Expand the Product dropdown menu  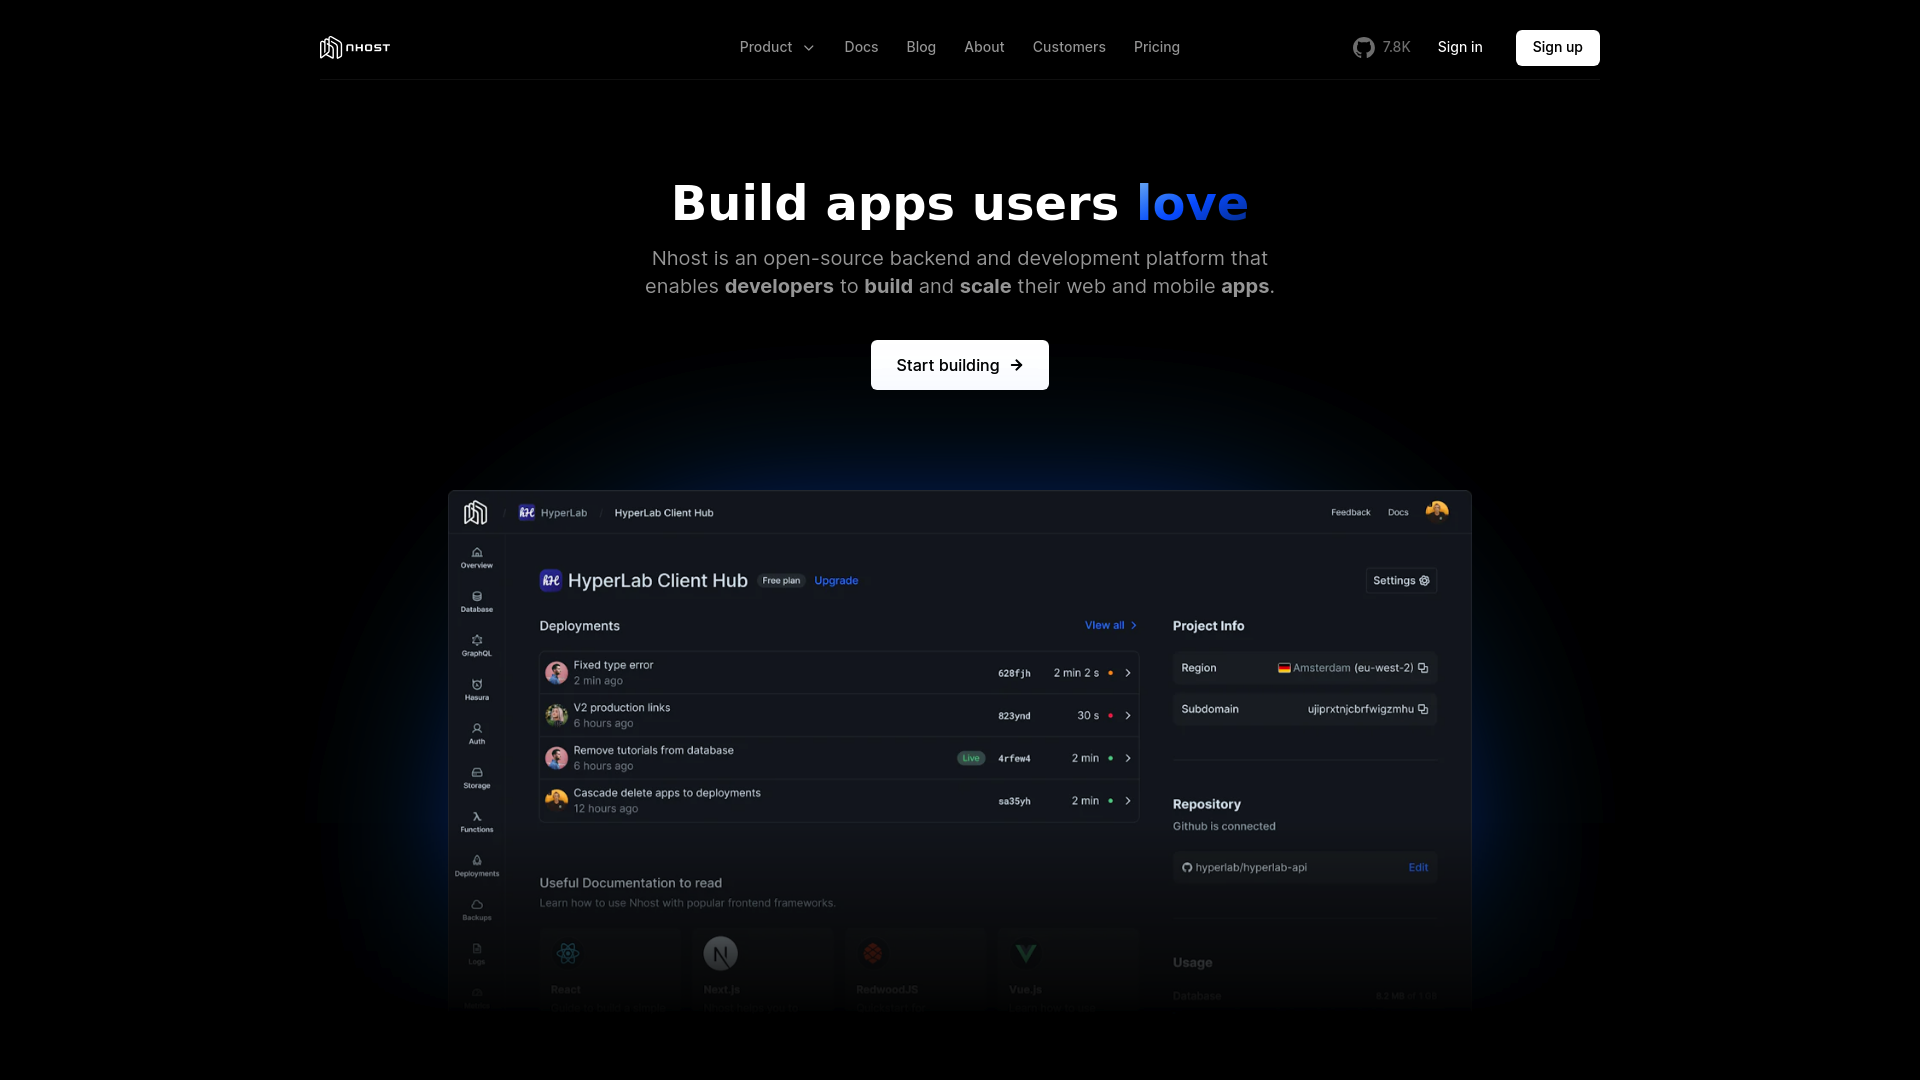tap(777, 47)
